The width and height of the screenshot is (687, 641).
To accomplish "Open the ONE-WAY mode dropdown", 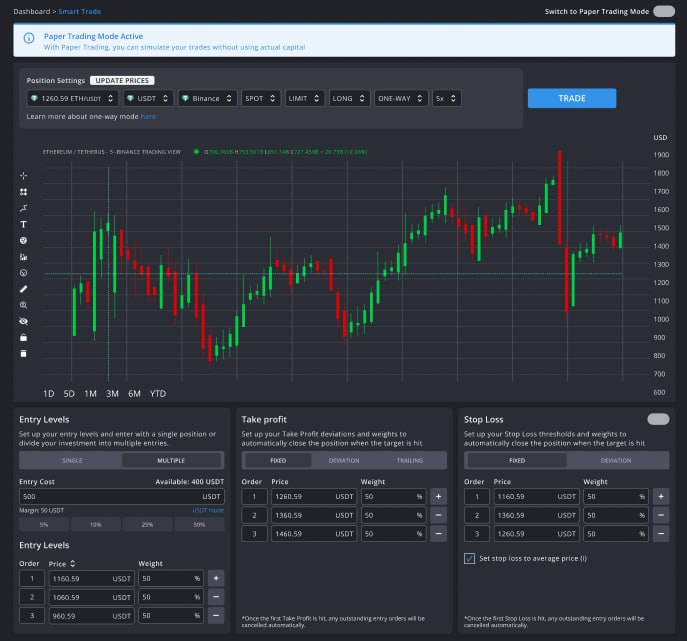I will [401, 99].
